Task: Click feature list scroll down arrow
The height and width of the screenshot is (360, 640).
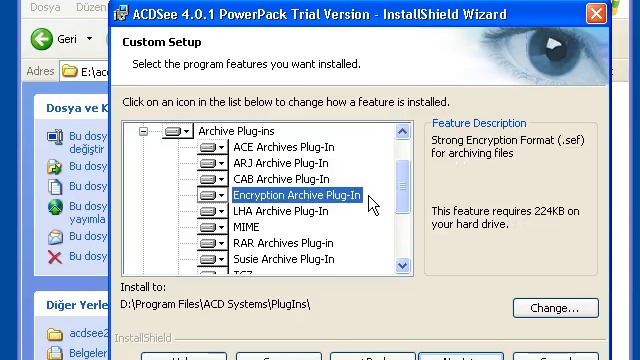Action: (402, 266)
